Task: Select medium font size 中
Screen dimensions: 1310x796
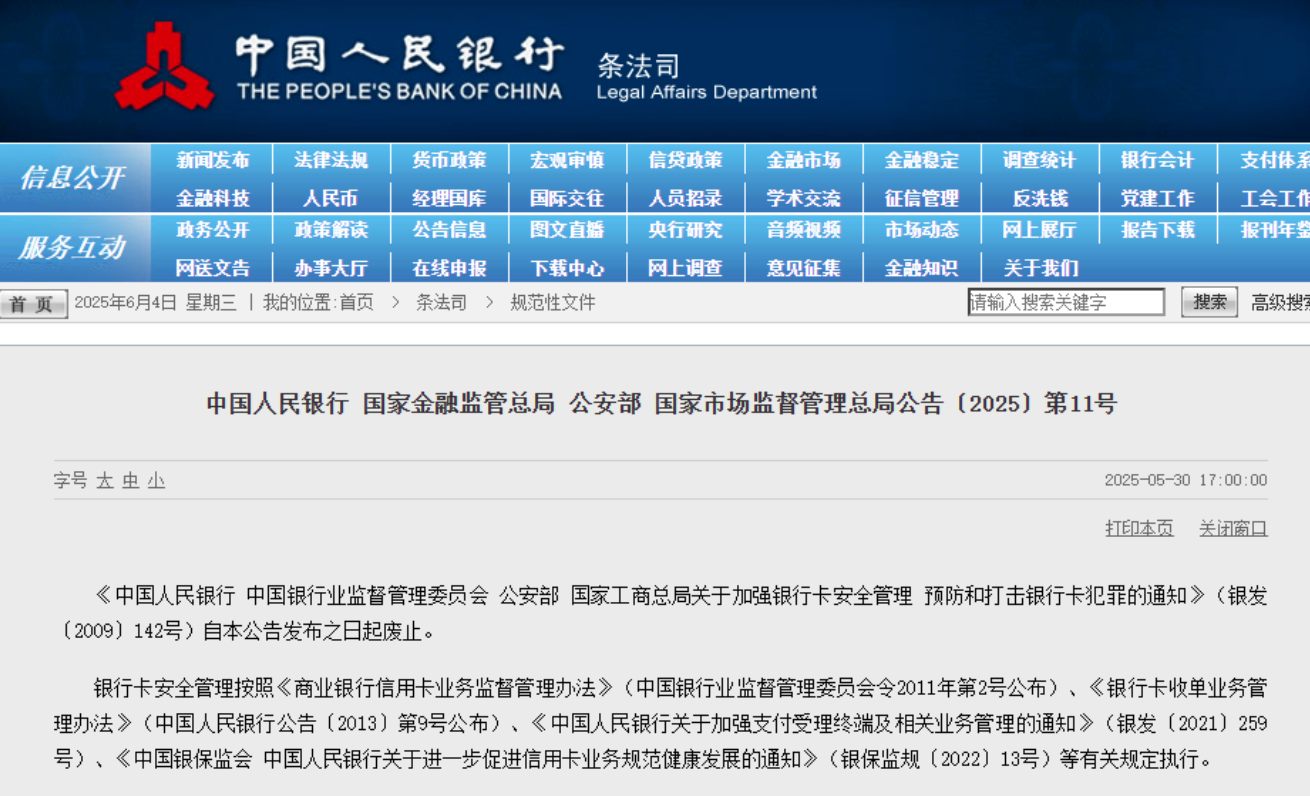Action: point(131,481)
